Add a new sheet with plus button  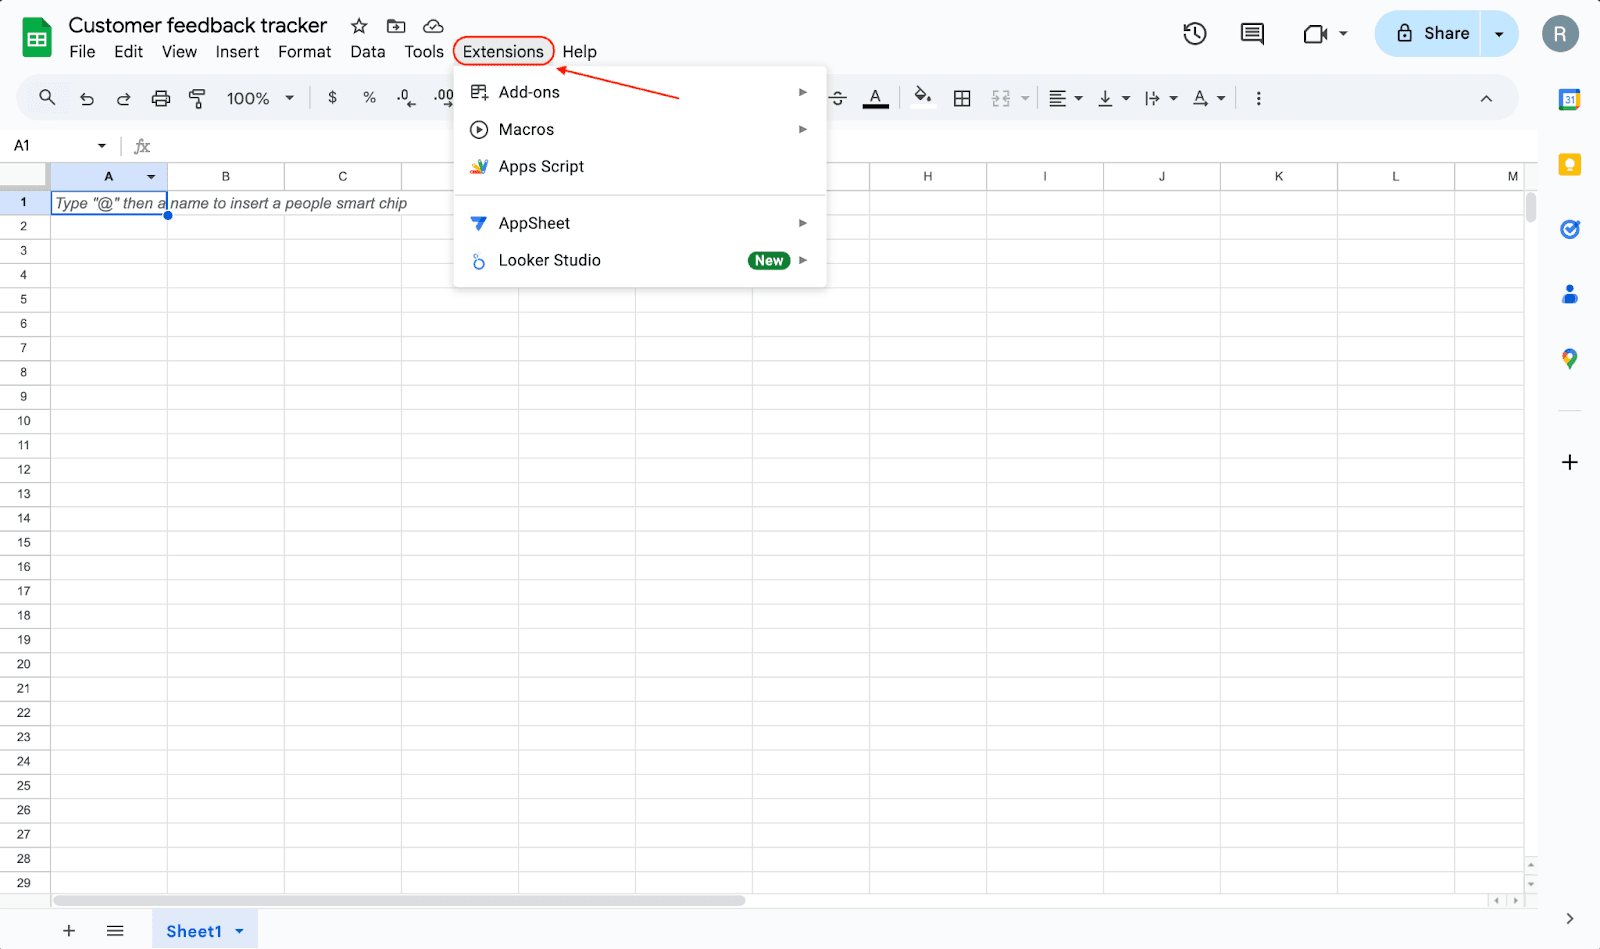[69, 931]
